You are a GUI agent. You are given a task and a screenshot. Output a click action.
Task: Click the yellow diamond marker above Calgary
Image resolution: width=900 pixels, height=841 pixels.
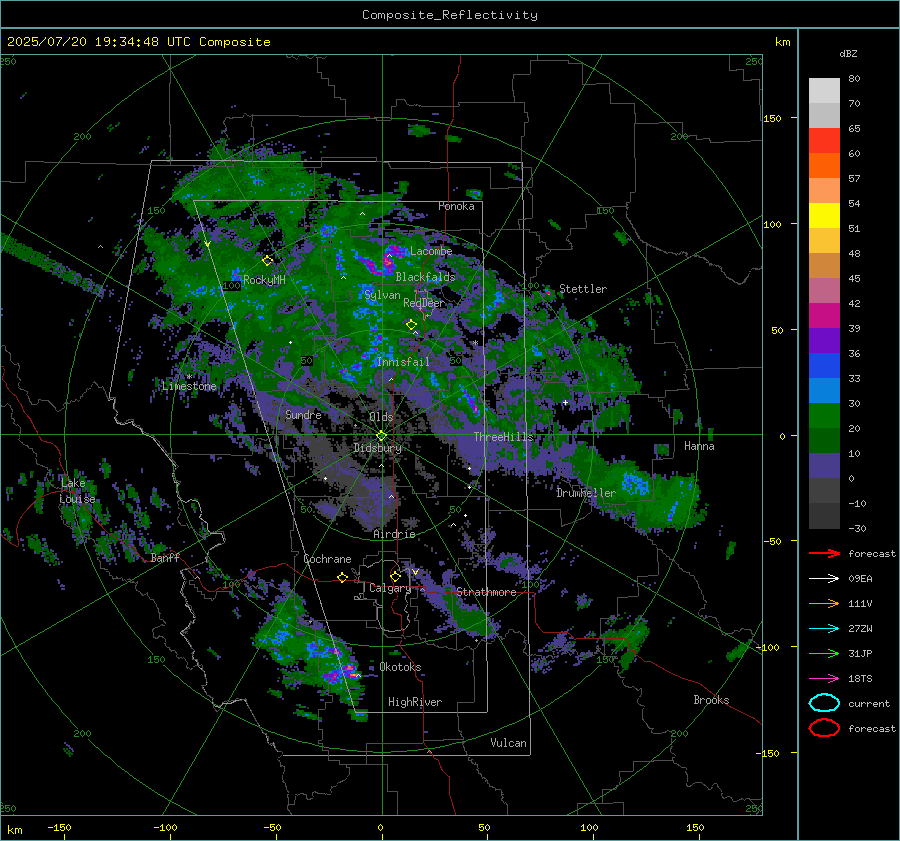tap(395, 576)
